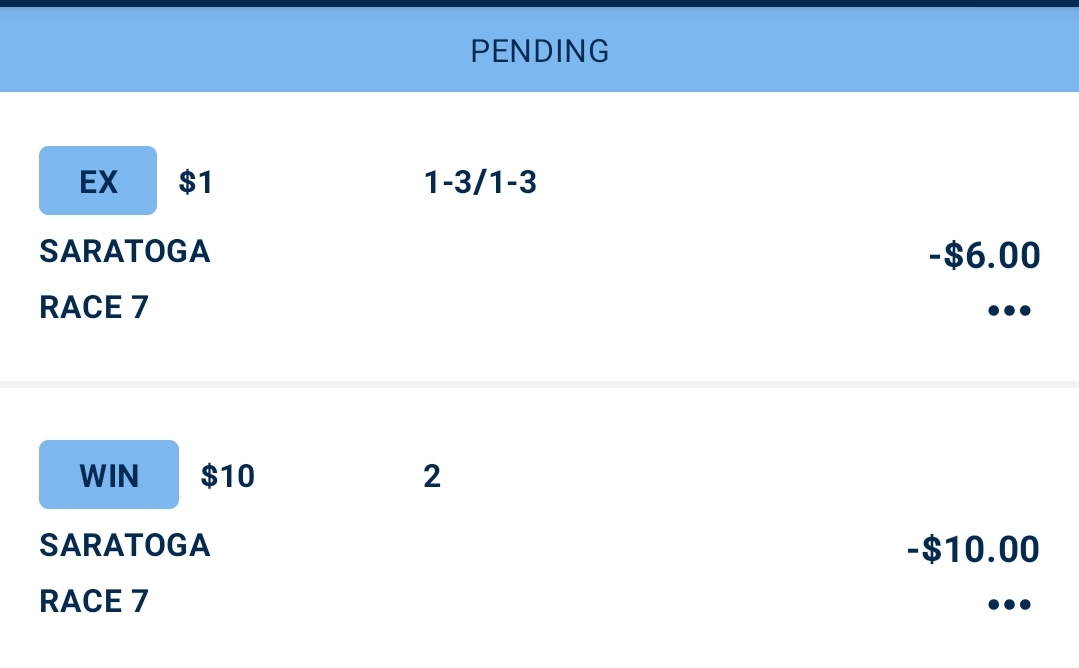This screenshot has width=1079, height=668.
Task: Tap the 1-3/1-3 exacta selections
Action: coord(480,182)
